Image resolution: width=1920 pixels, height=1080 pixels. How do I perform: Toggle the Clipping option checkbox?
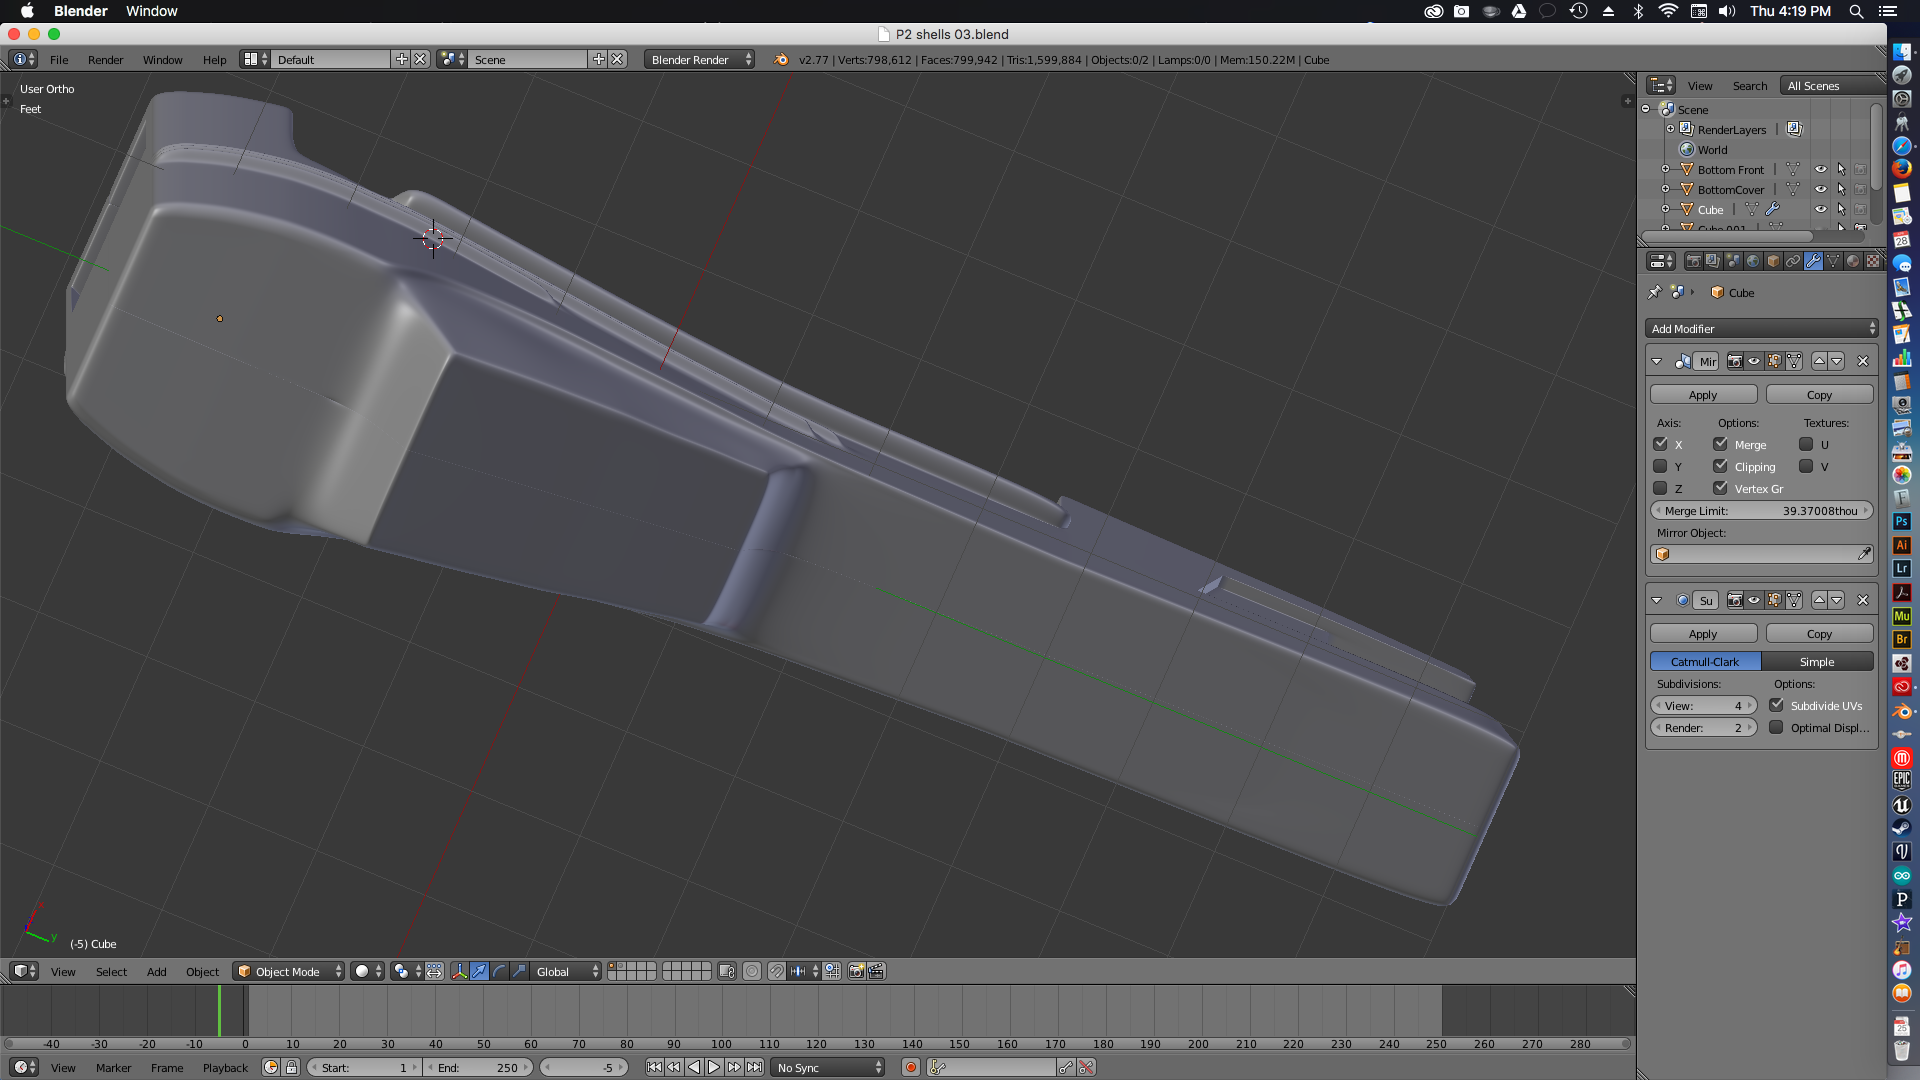click(x=1720, y=466)
